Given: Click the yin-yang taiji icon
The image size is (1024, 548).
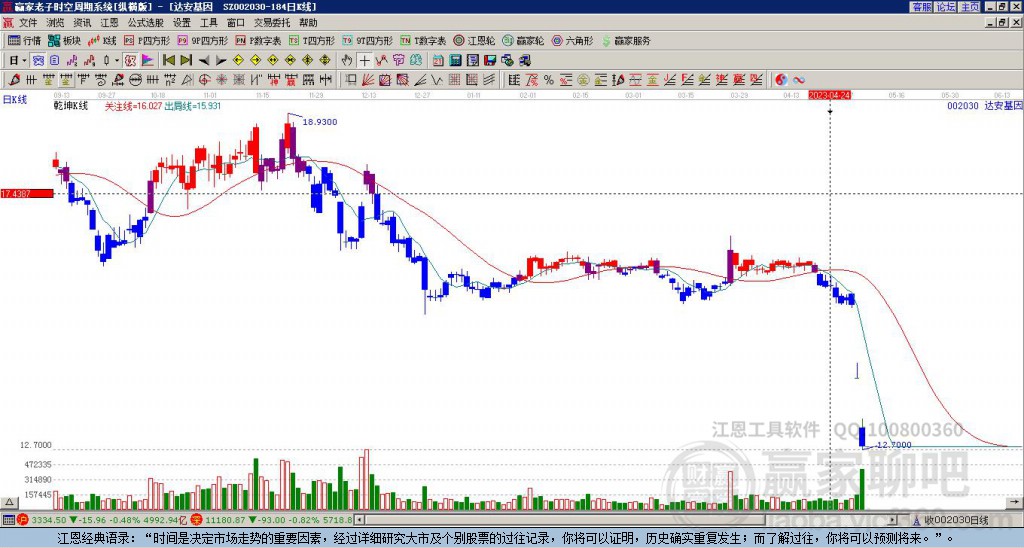Looking at the screenshot, I should coord(781,80).
